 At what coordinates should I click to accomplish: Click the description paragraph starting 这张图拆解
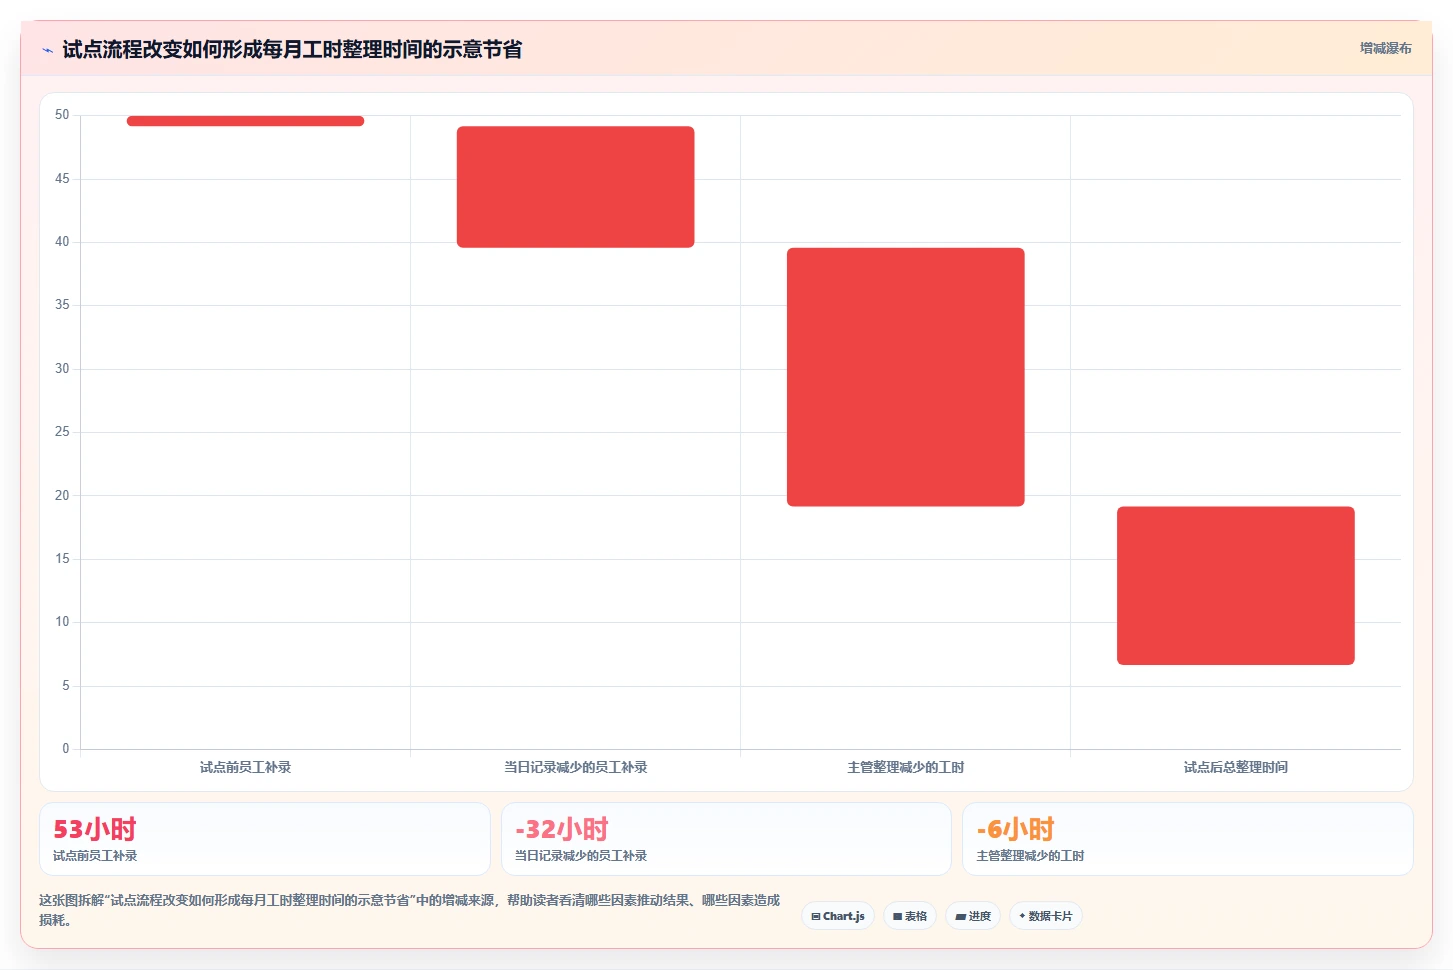point(409,910)
